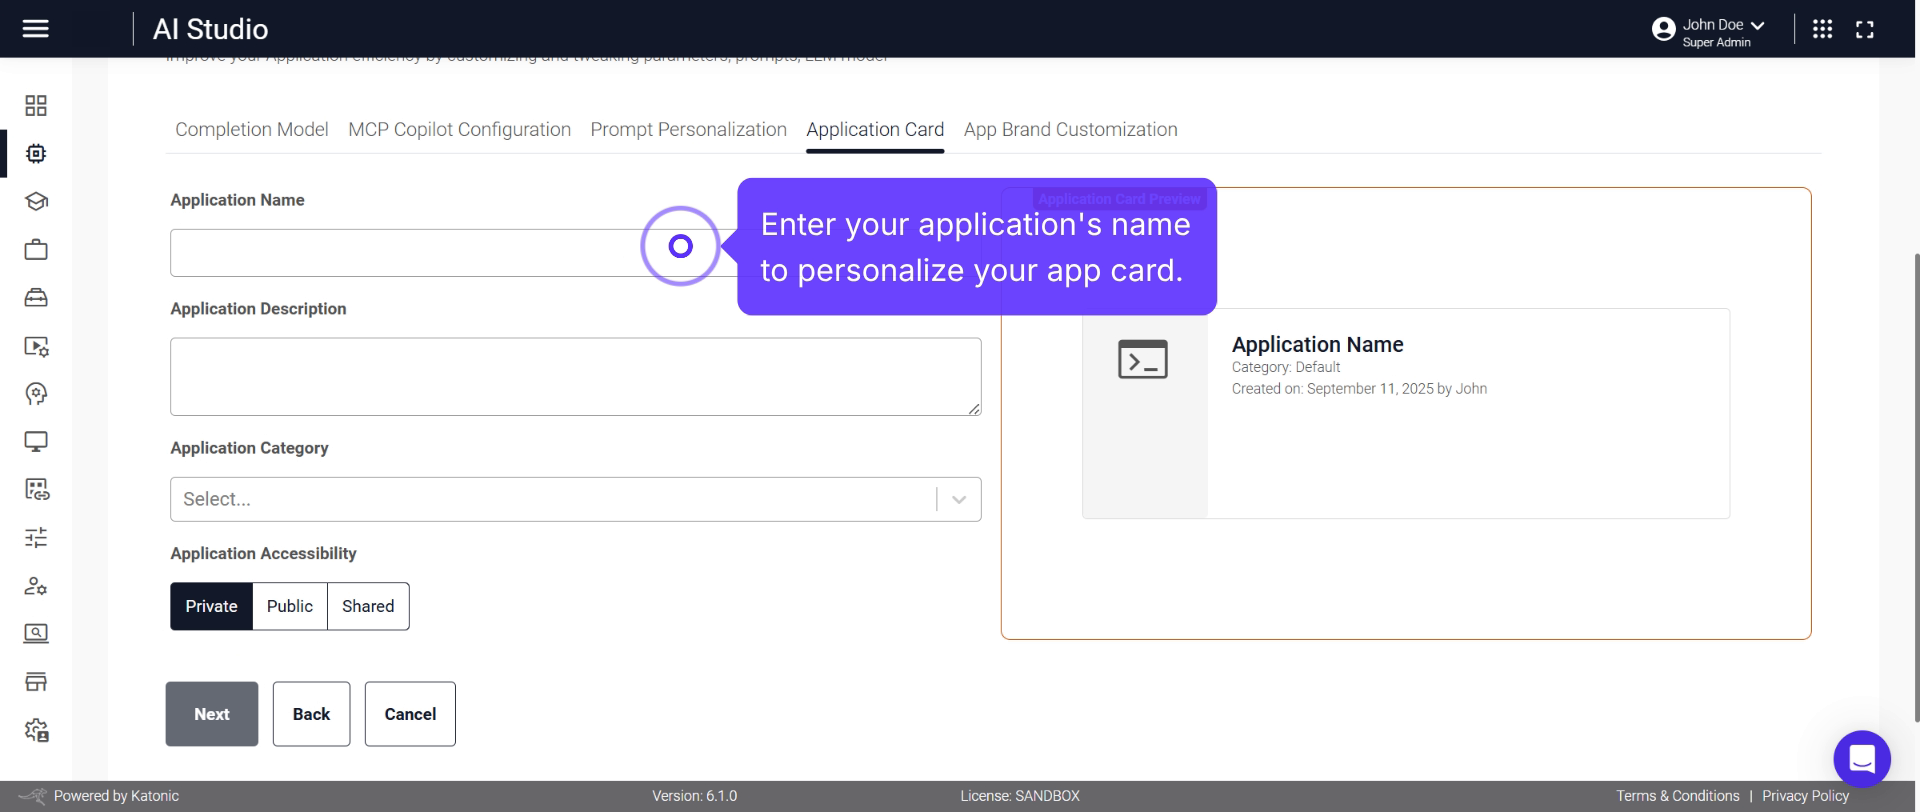
Task: Select Shared accessibility option
Action: 368,606
